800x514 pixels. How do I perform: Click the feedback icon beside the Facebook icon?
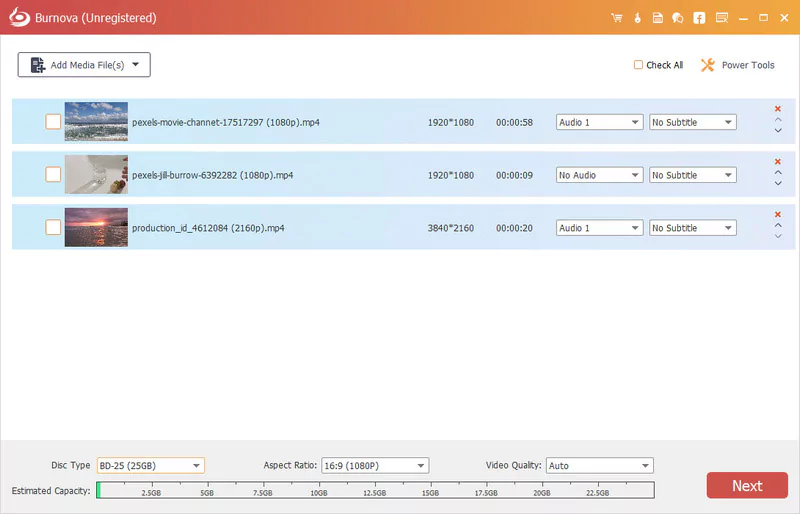(720, 18)
